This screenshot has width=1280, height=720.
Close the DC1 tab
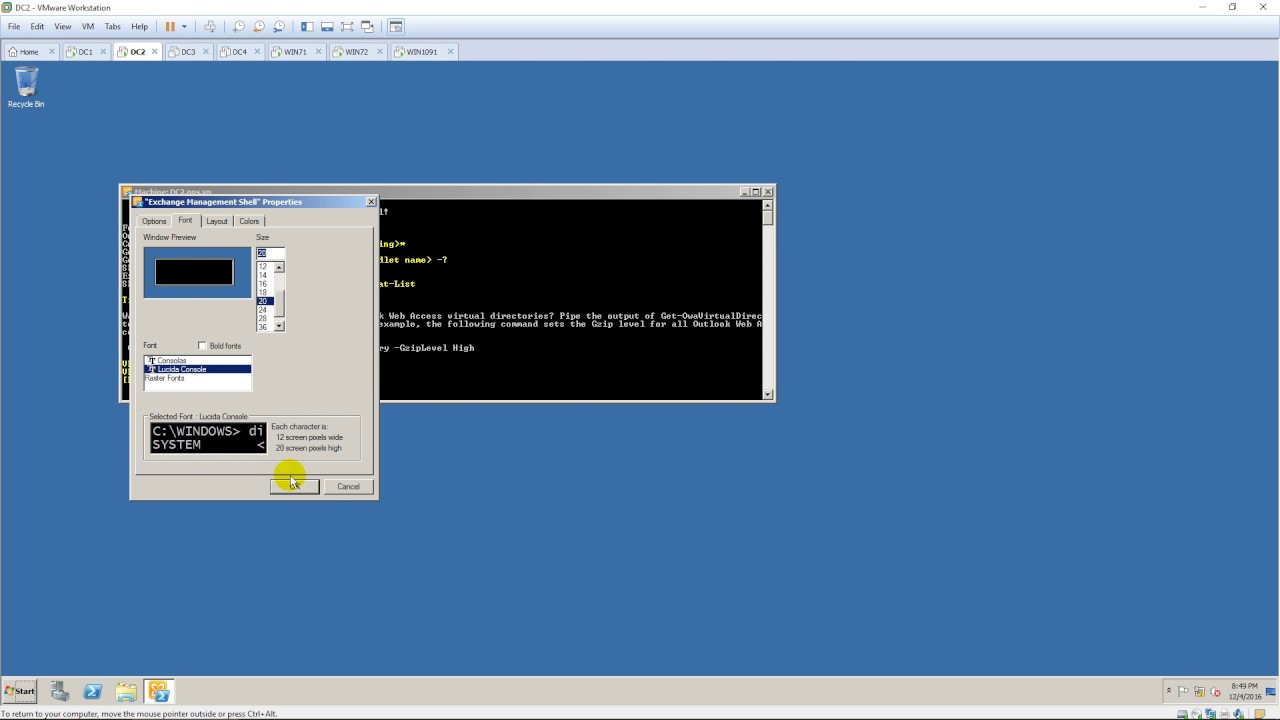tap(103, 52)
